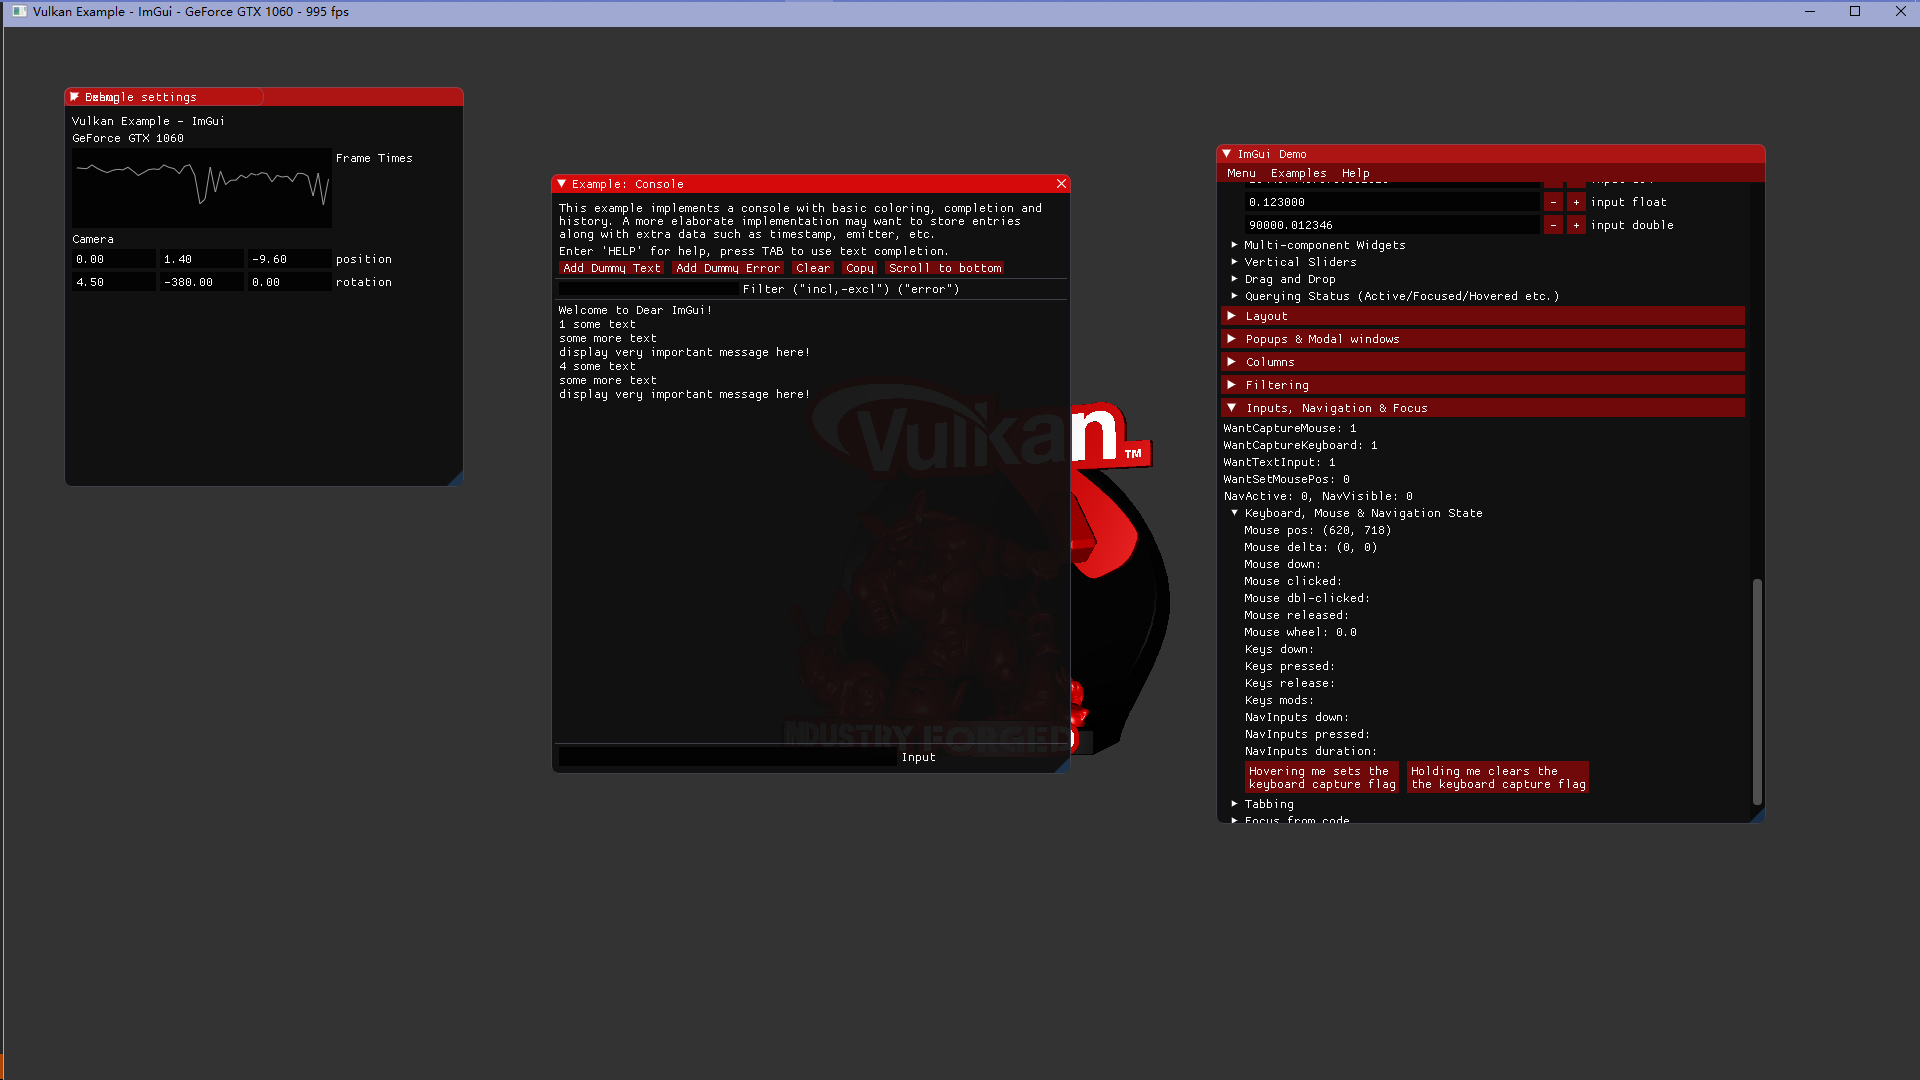1920x1080 pixels.
Task: Expand Multi-component Widgets node
Action: [1323, 245]
